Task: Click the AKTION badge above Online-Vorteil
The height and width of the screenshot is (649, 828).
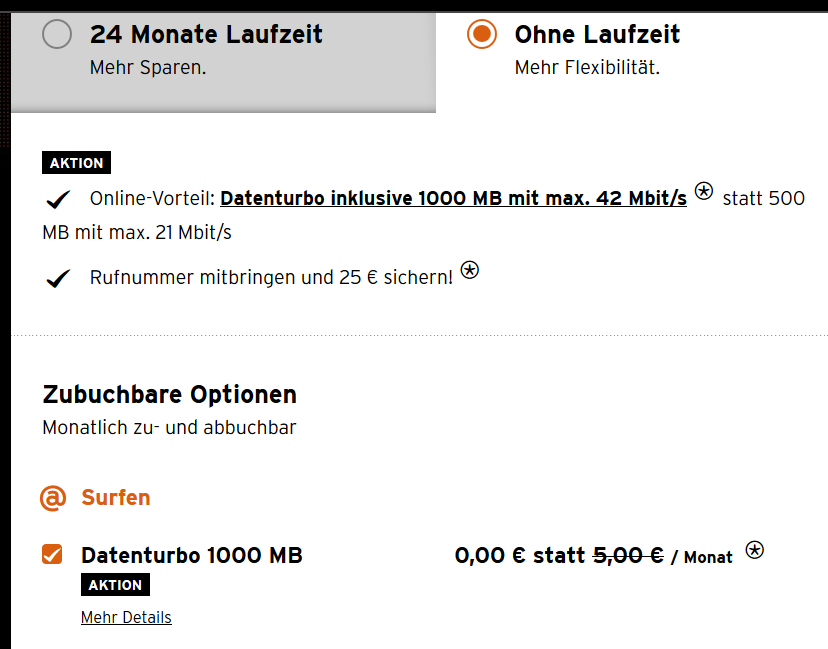Action: pos(76,163)
